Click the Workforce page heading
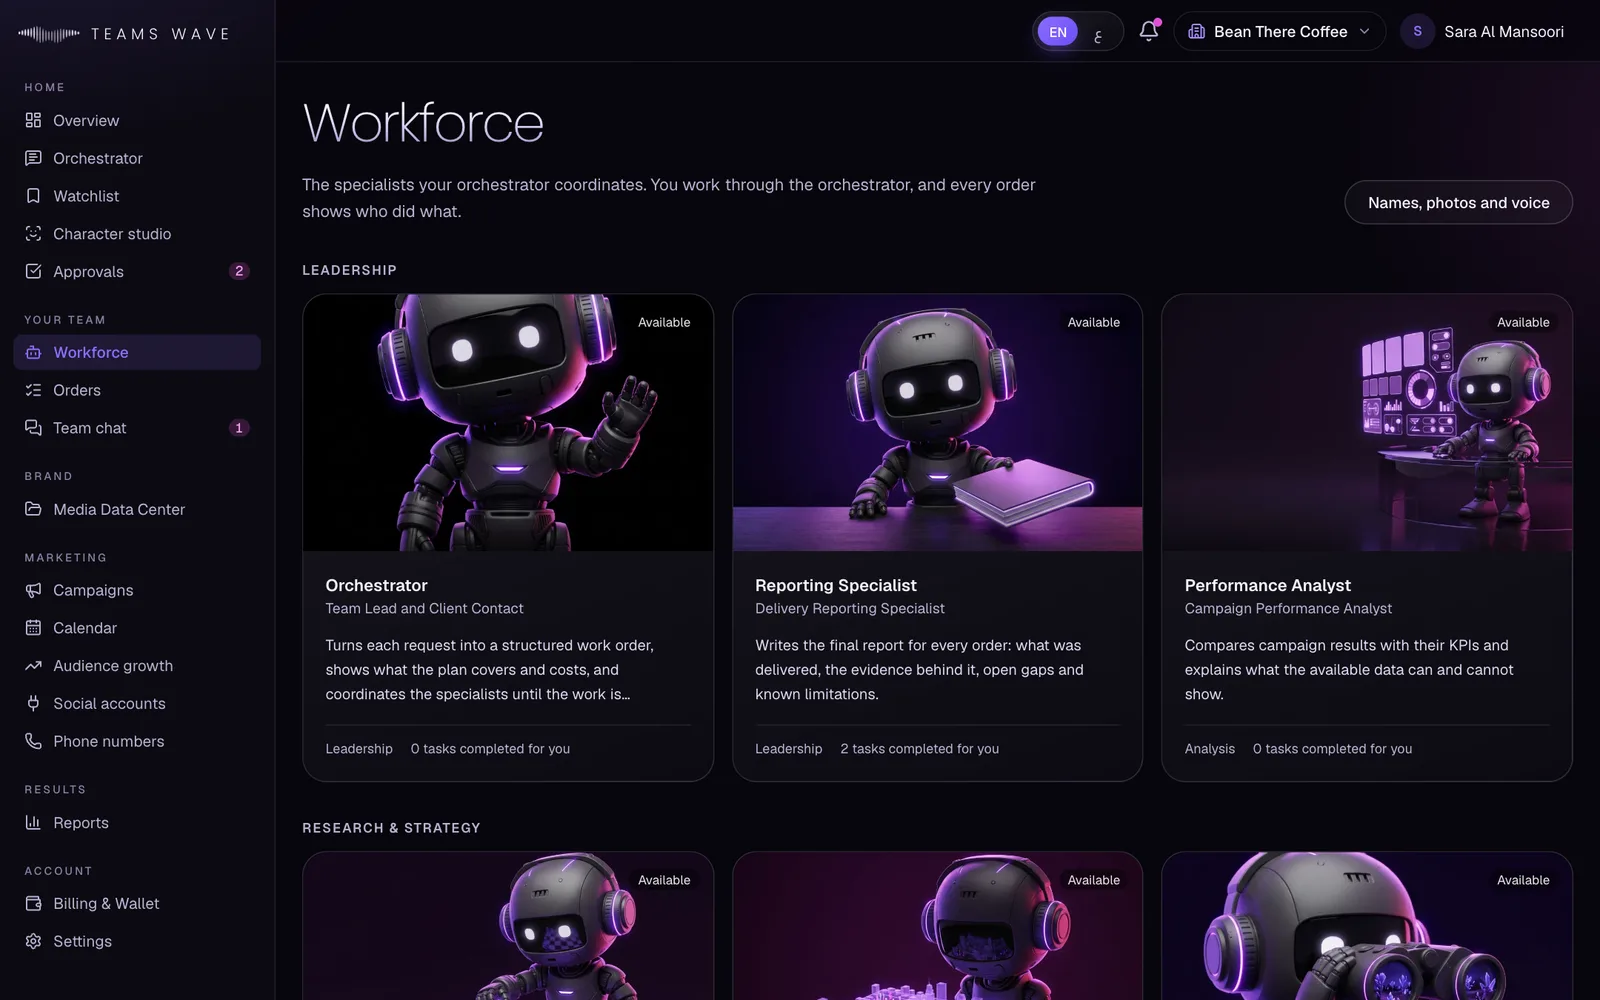Viewport: 1600px width, 1000px height. click(423, 123)
